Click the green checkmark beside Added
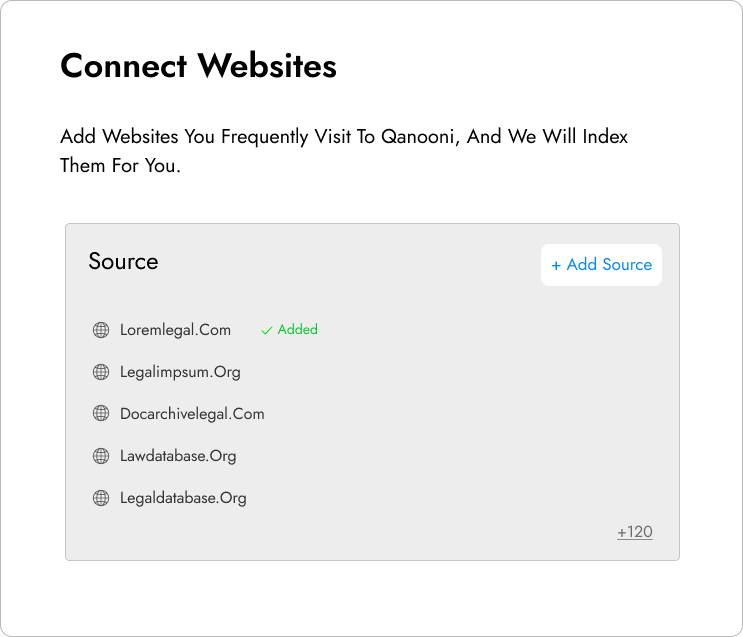The height and width of the screenshot is (637, 743). [267, 330]
